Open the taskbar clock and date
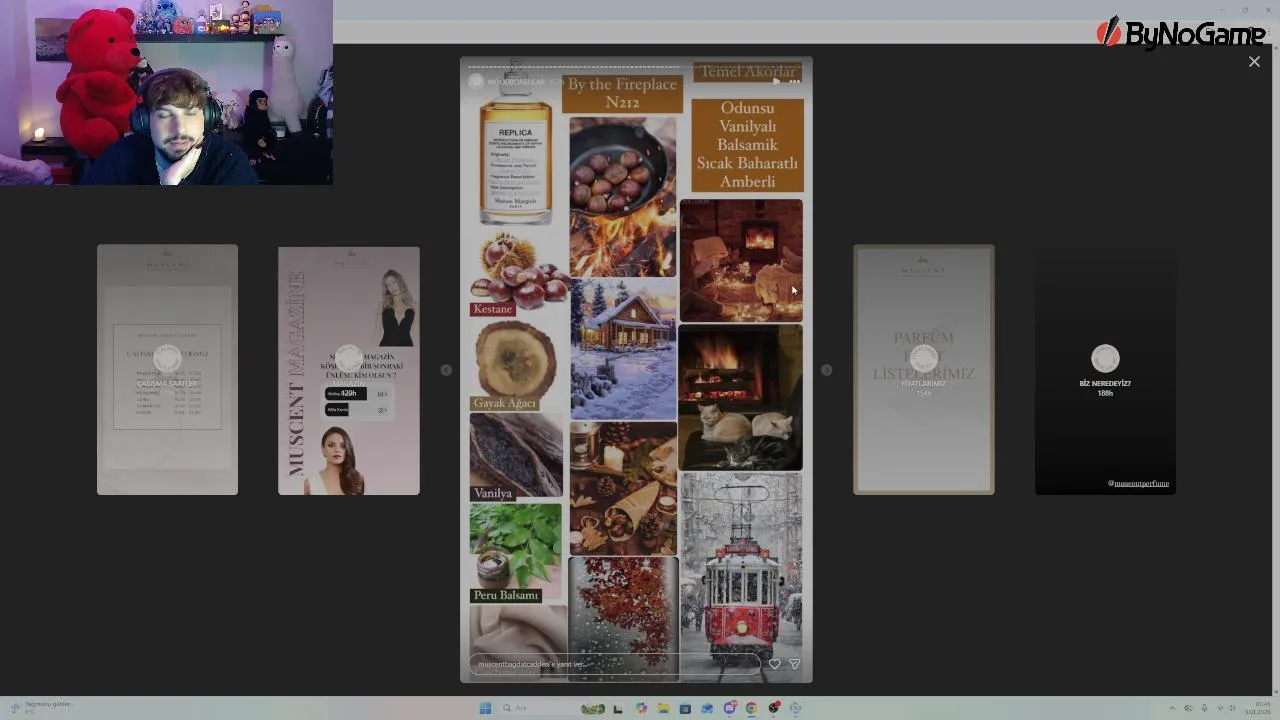Viewport: 1280px width, 720px height. tap(1258, 708)
